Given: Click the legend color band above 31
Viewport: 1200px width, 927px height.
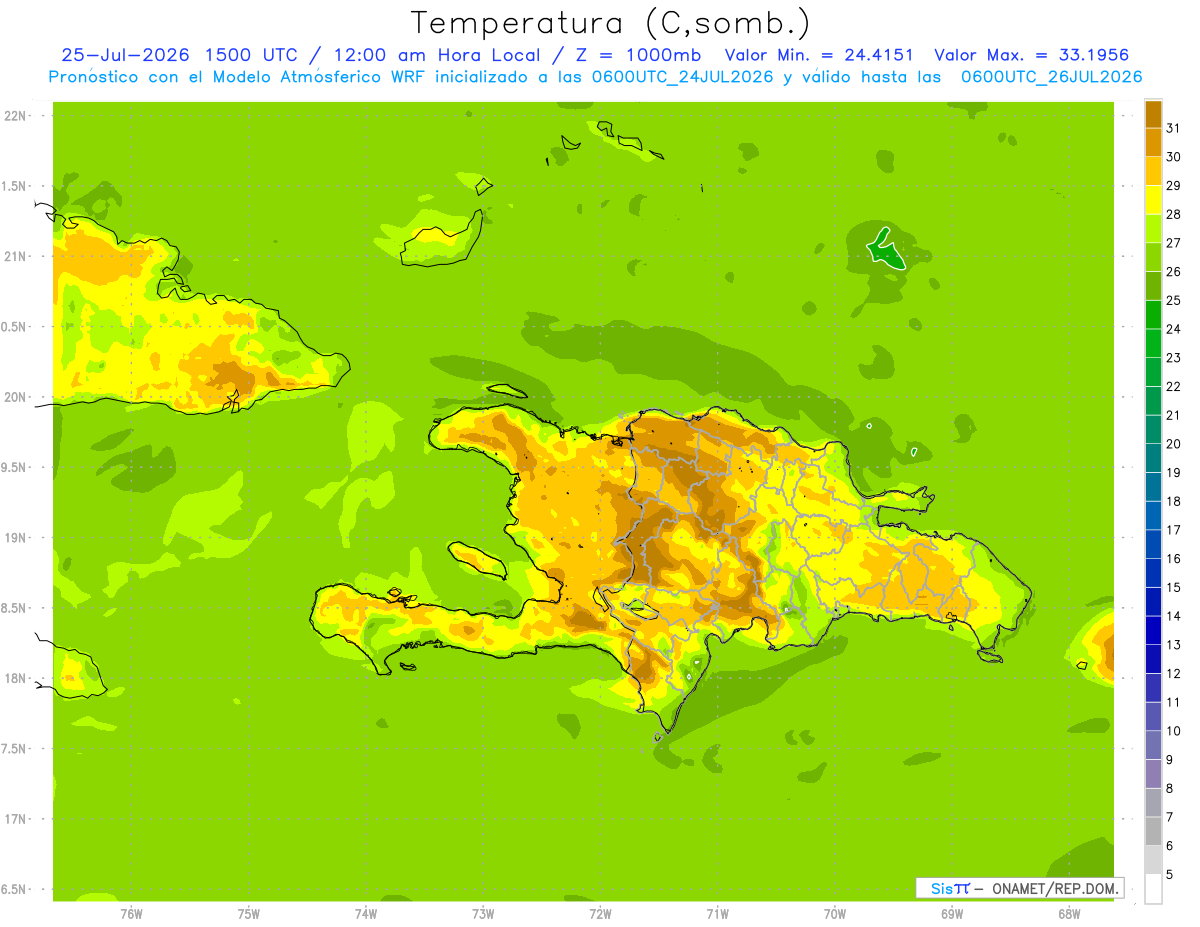Looking at the screenshot, I should 1153,113.
